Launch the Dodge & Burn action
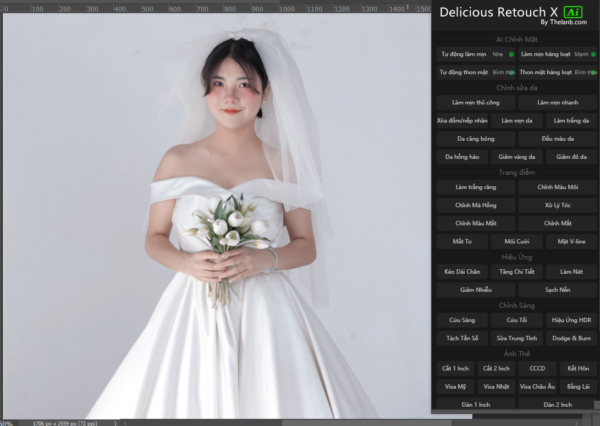This screenshot has width=600, height=426. pos(571,338)
